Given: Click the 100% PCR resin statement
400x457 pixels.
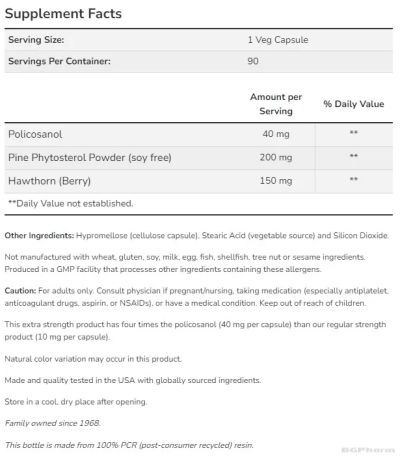Looking at the screenshot, I should [129, 445].
